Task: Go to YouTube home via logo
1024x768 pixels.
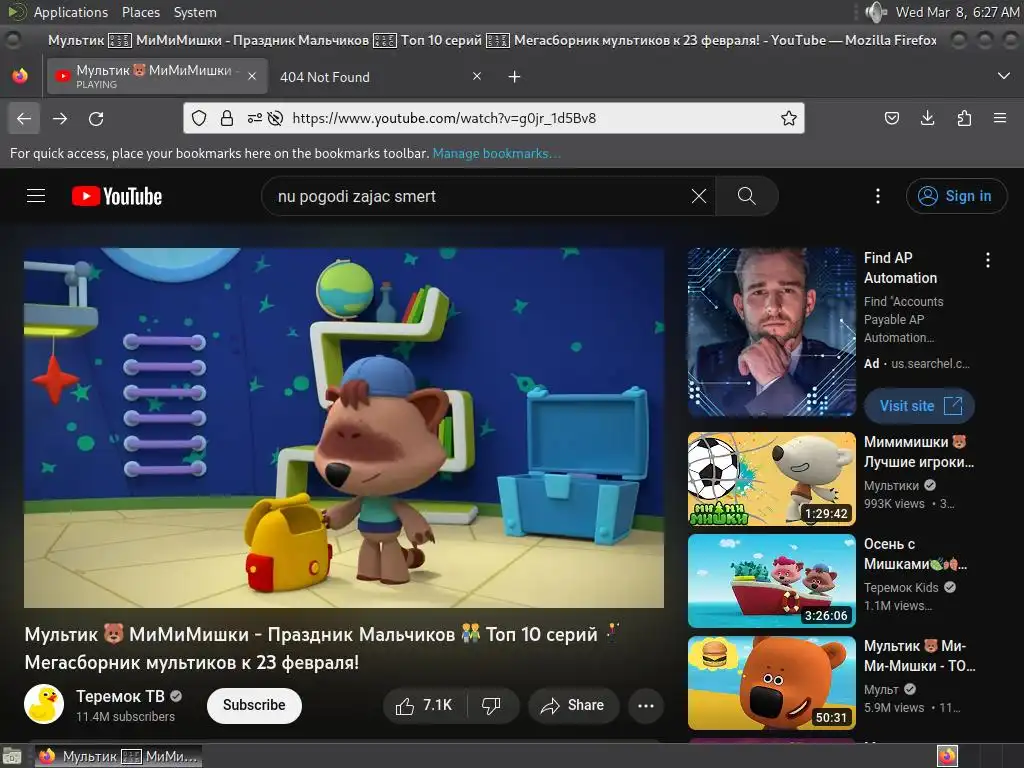Action: click(x=117, y=196)
